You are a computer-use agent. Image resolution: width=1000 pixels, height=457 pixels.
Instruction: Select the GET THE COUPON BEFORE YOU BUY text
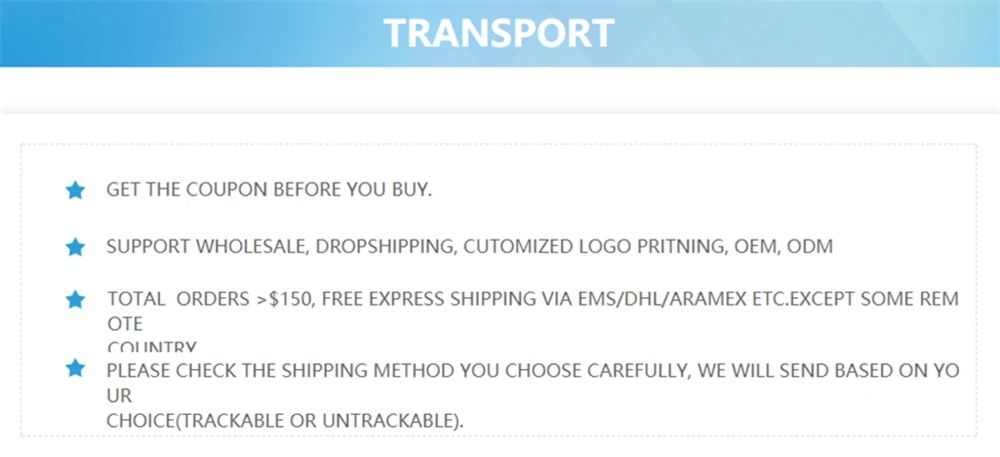point(269,190)
